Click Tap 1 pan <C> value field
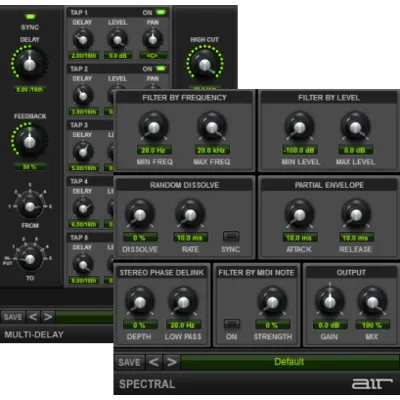This screenshot has height=400, width=400. [153, 56]
